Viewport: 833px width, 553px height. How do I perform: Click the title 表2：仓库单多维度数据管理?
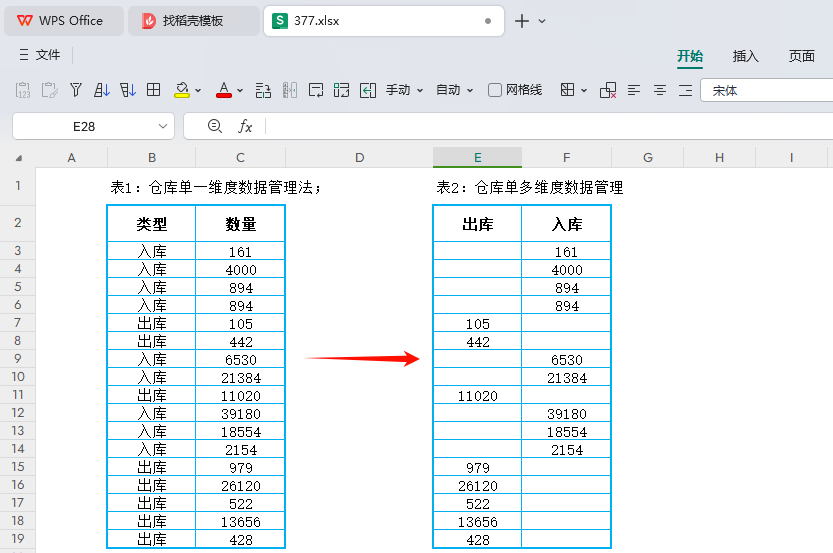point(530,187)
